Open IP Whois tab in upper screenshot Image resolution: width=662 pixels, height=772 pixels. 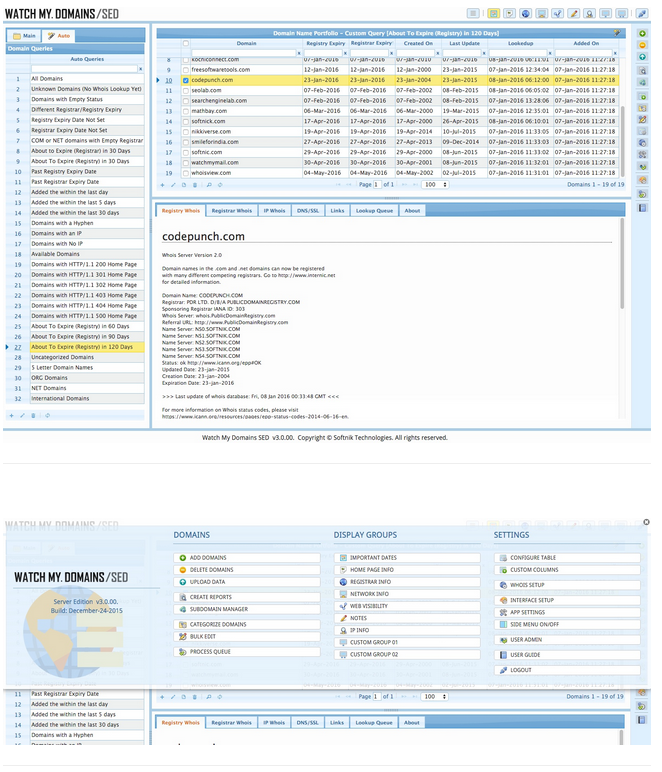(274, 211)
